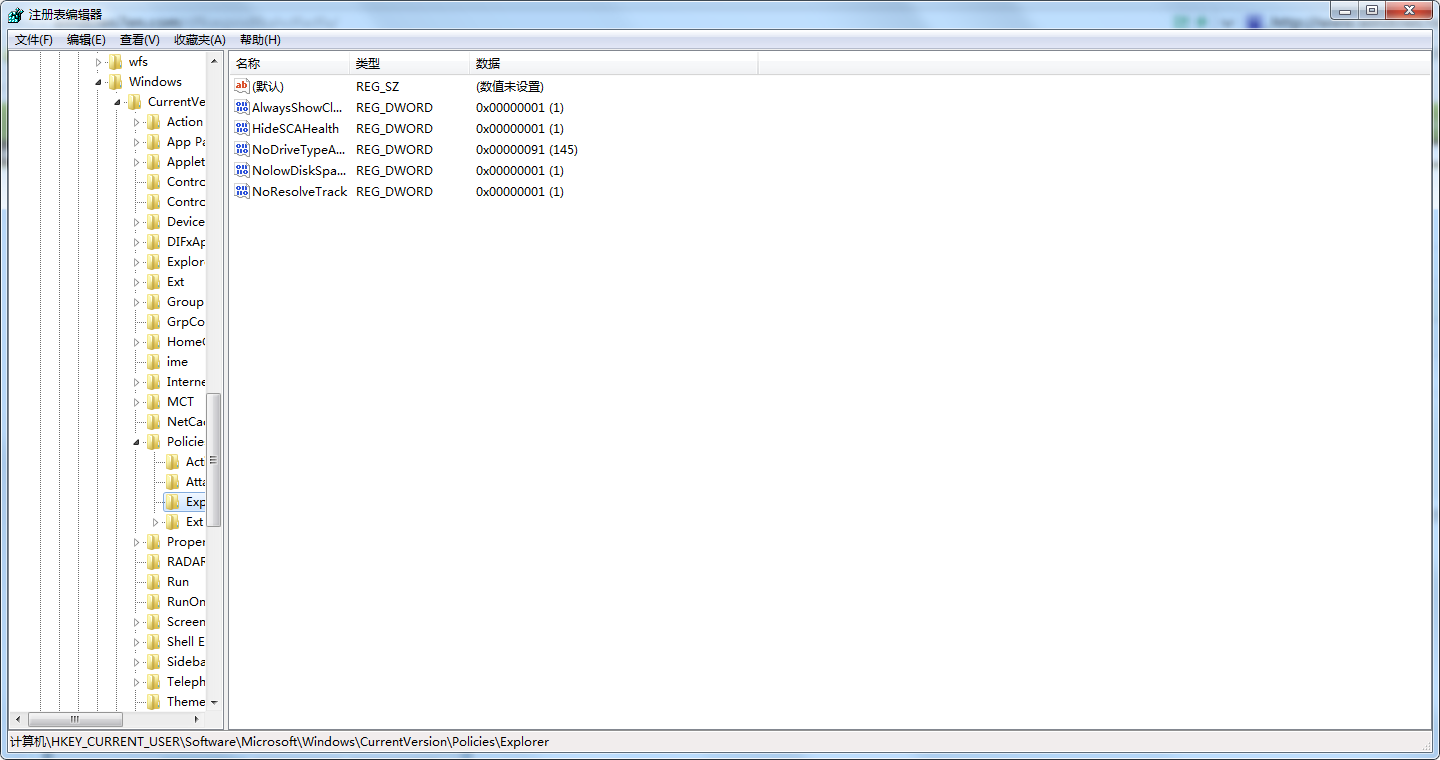
Task: Open the 查看(V) menu
Action: pos(139,40)
